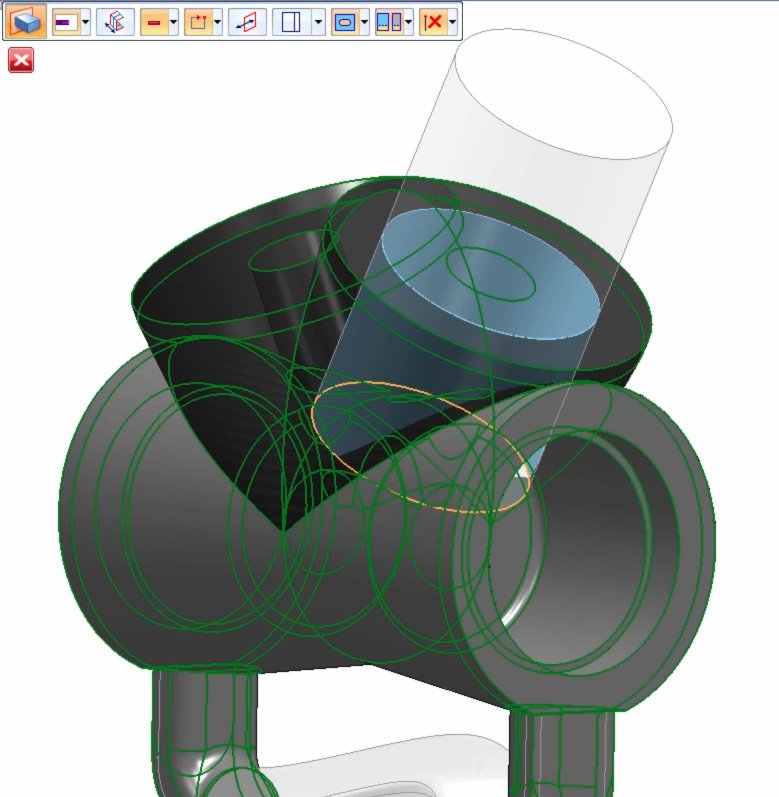Viewport: 779px width, 797px height.
Task: Expand dropdown next to split rectangle icon
Action: [318, 22]
